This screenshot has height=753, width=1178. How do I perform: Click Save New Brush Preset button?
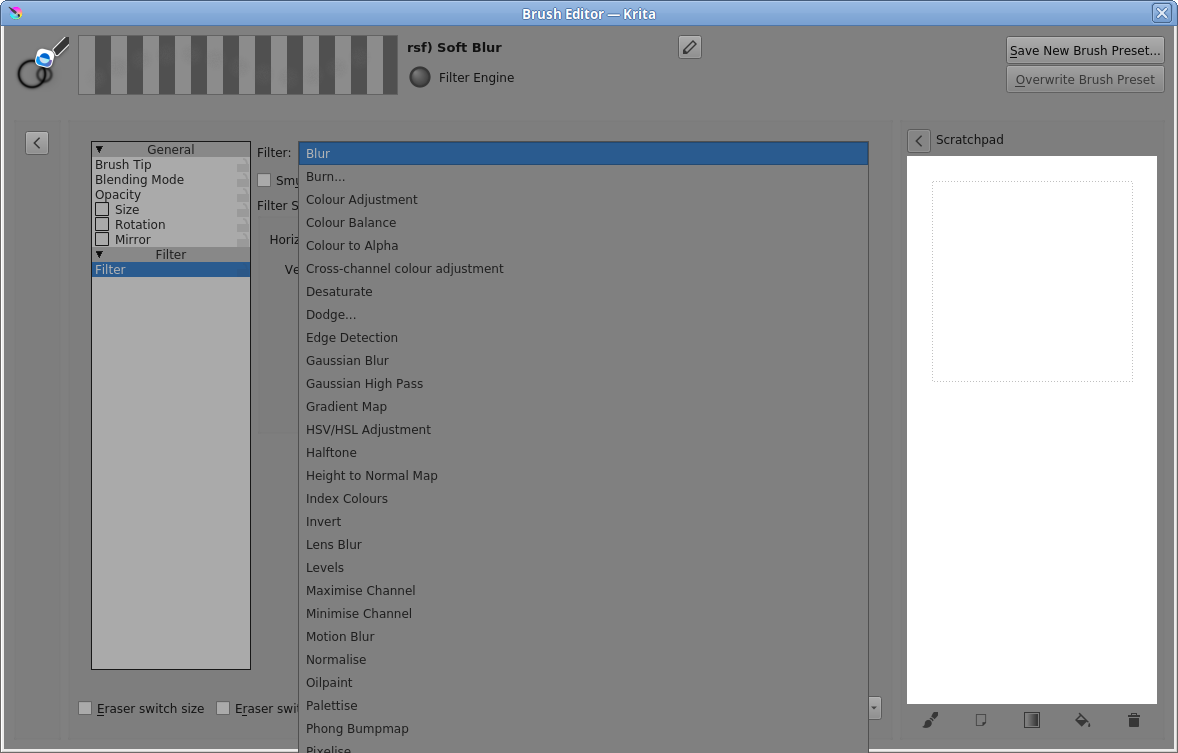(1085, 50)
